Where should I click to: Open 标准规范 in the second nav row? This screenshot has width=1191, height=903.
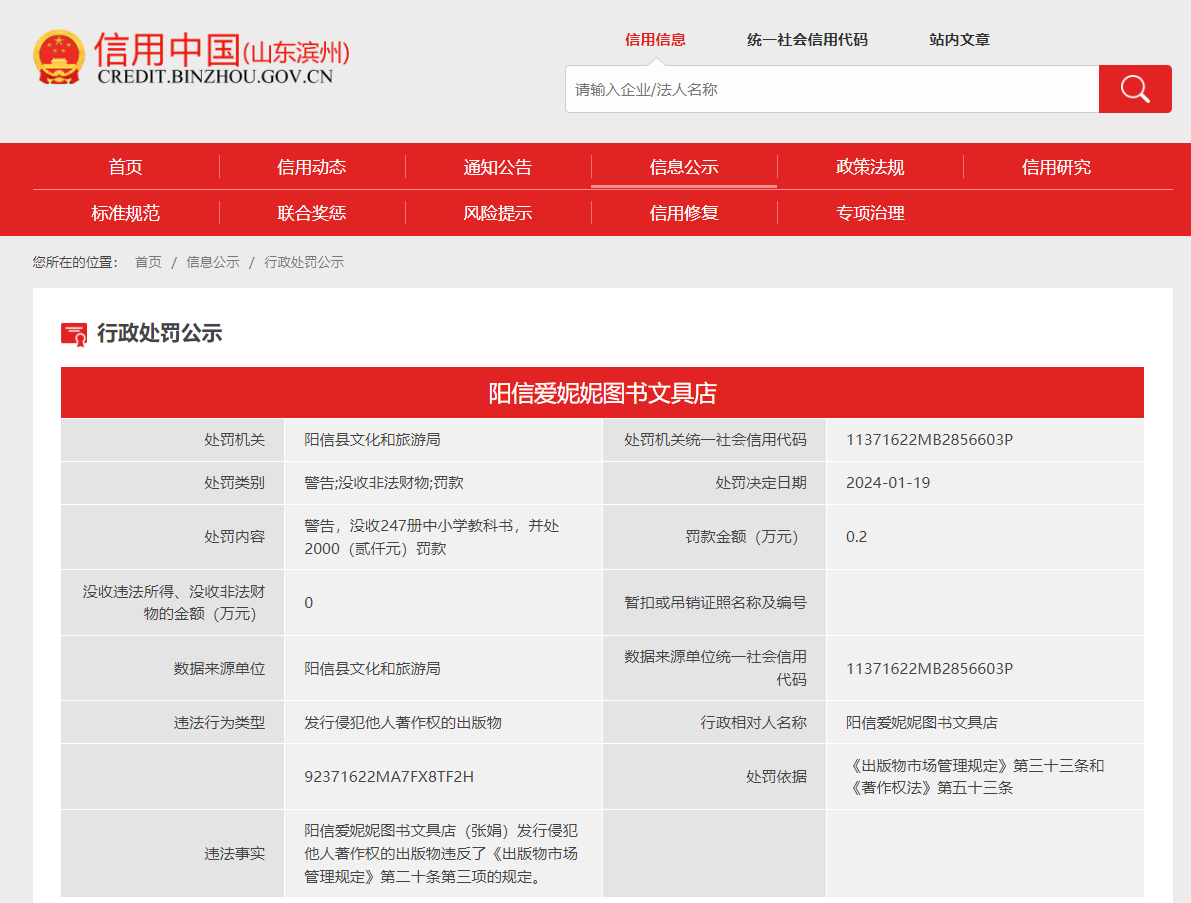[126, 213]
